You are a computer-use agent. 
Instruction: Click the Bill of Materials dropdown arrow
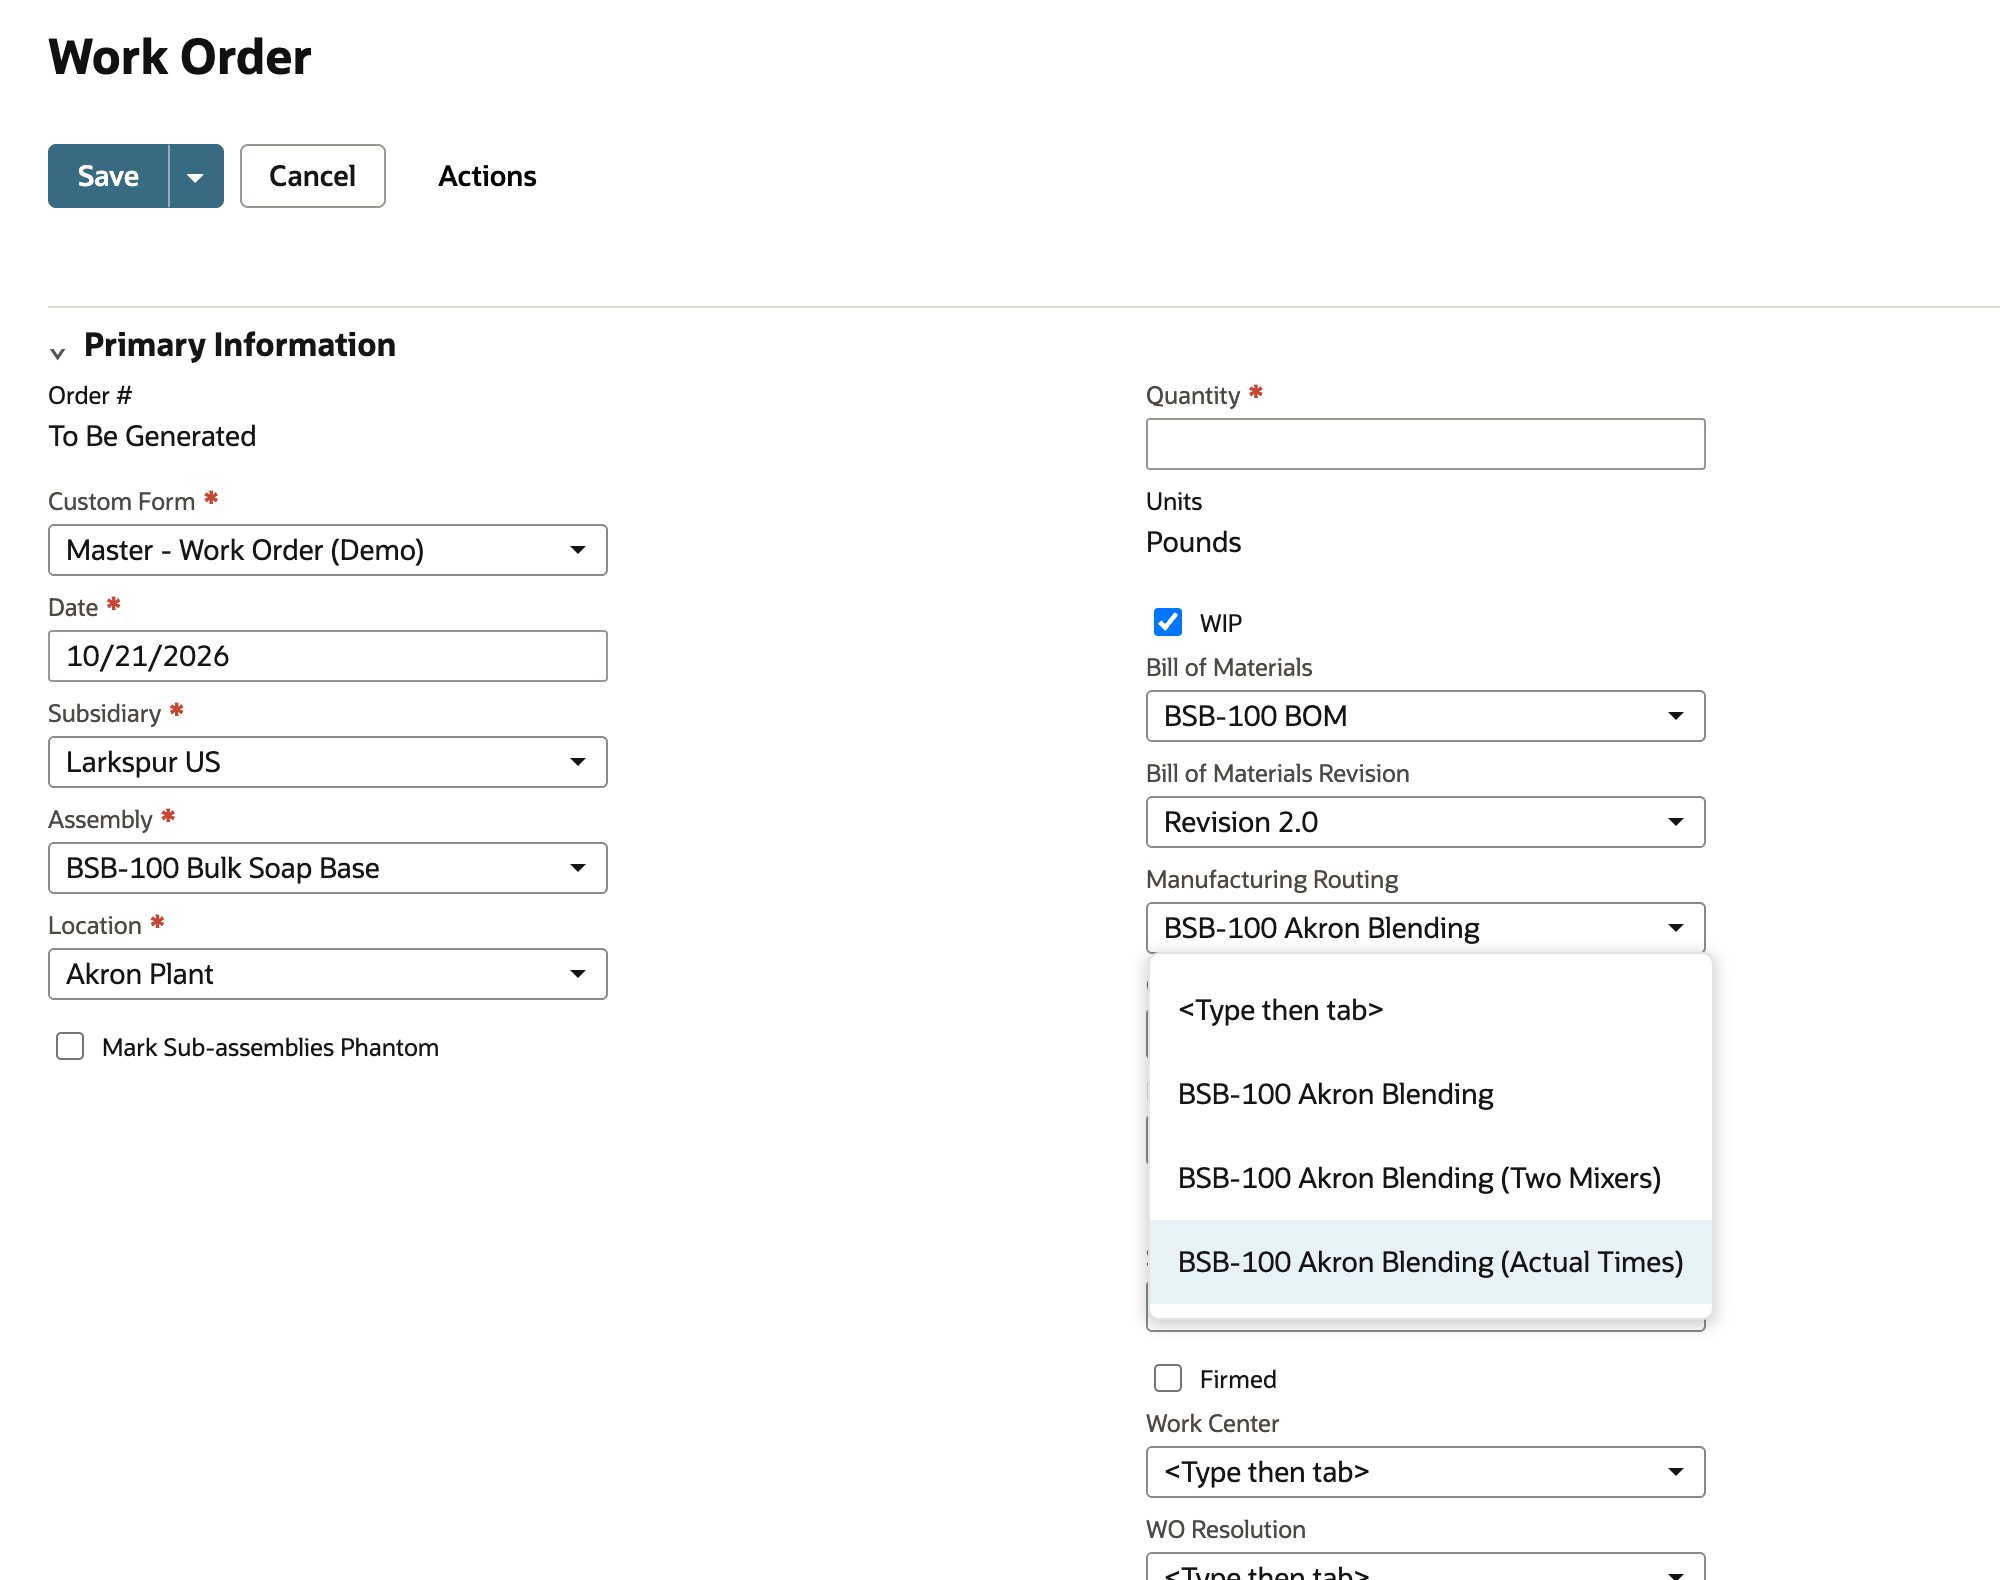tap(1675, 716)
